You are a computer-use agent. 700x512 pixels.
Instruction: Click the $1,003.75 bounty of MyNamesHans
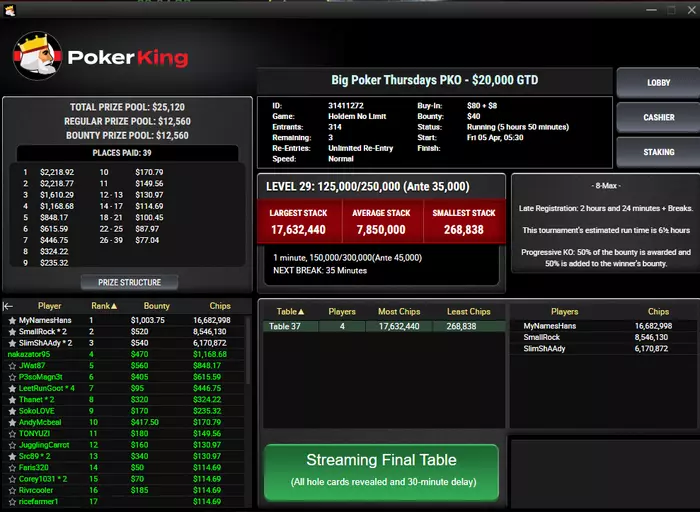coord(148,321)
